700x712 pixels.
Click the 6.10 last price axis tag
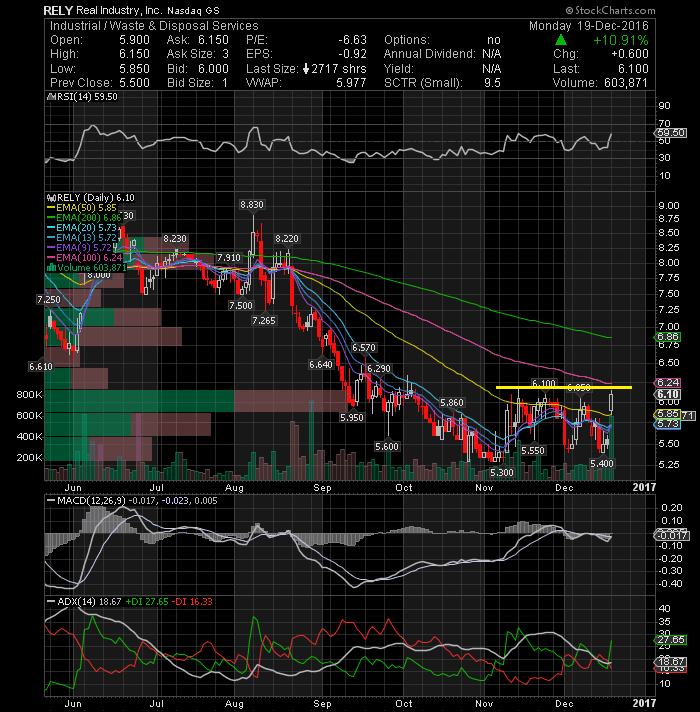[x=667, y=394]
